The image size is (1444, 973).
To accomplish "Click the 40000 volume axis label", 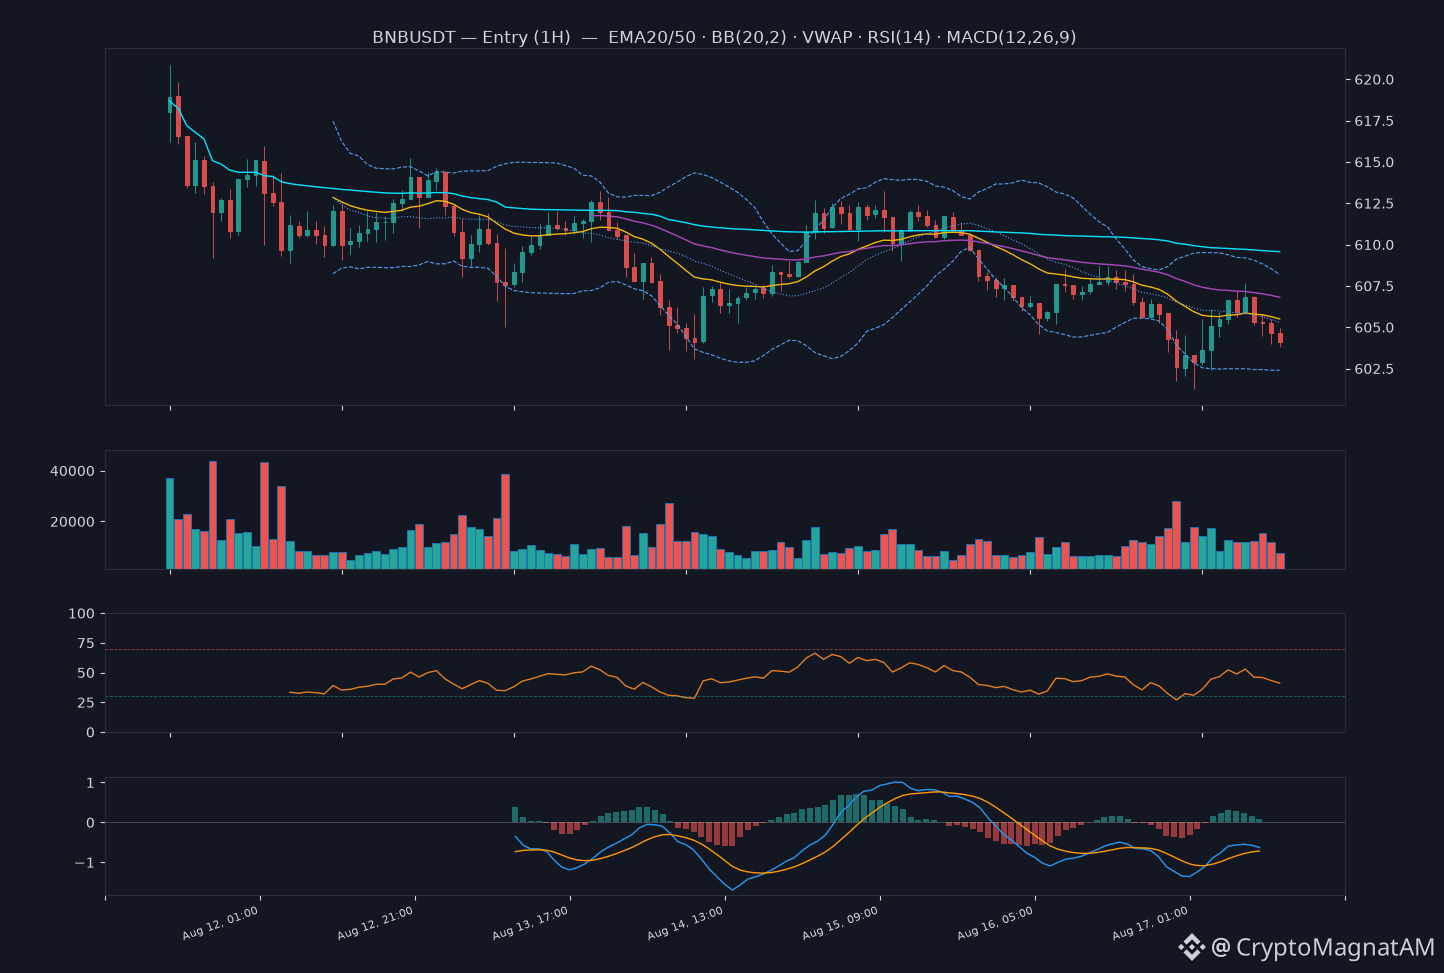I will click(x=72, y=471).
